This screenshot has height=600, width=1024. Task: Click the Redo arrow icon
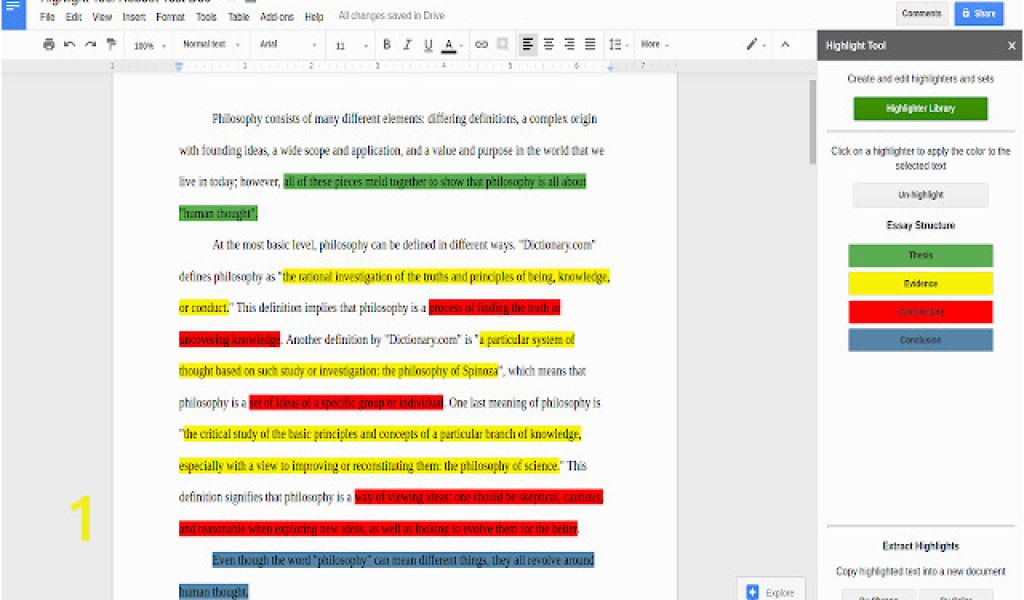90,44
